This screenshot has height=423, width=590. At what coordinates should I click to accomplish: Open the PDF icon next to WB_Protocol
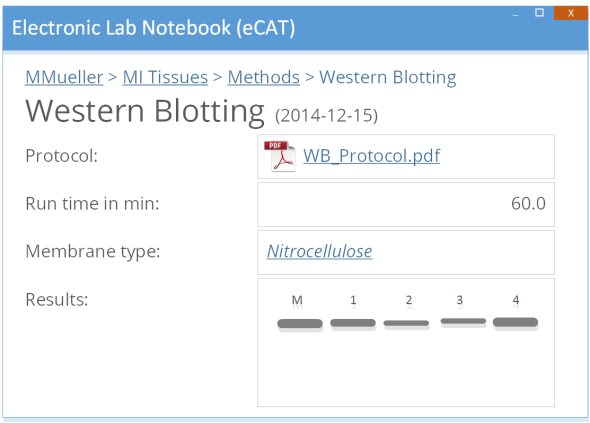click(280, 156)
